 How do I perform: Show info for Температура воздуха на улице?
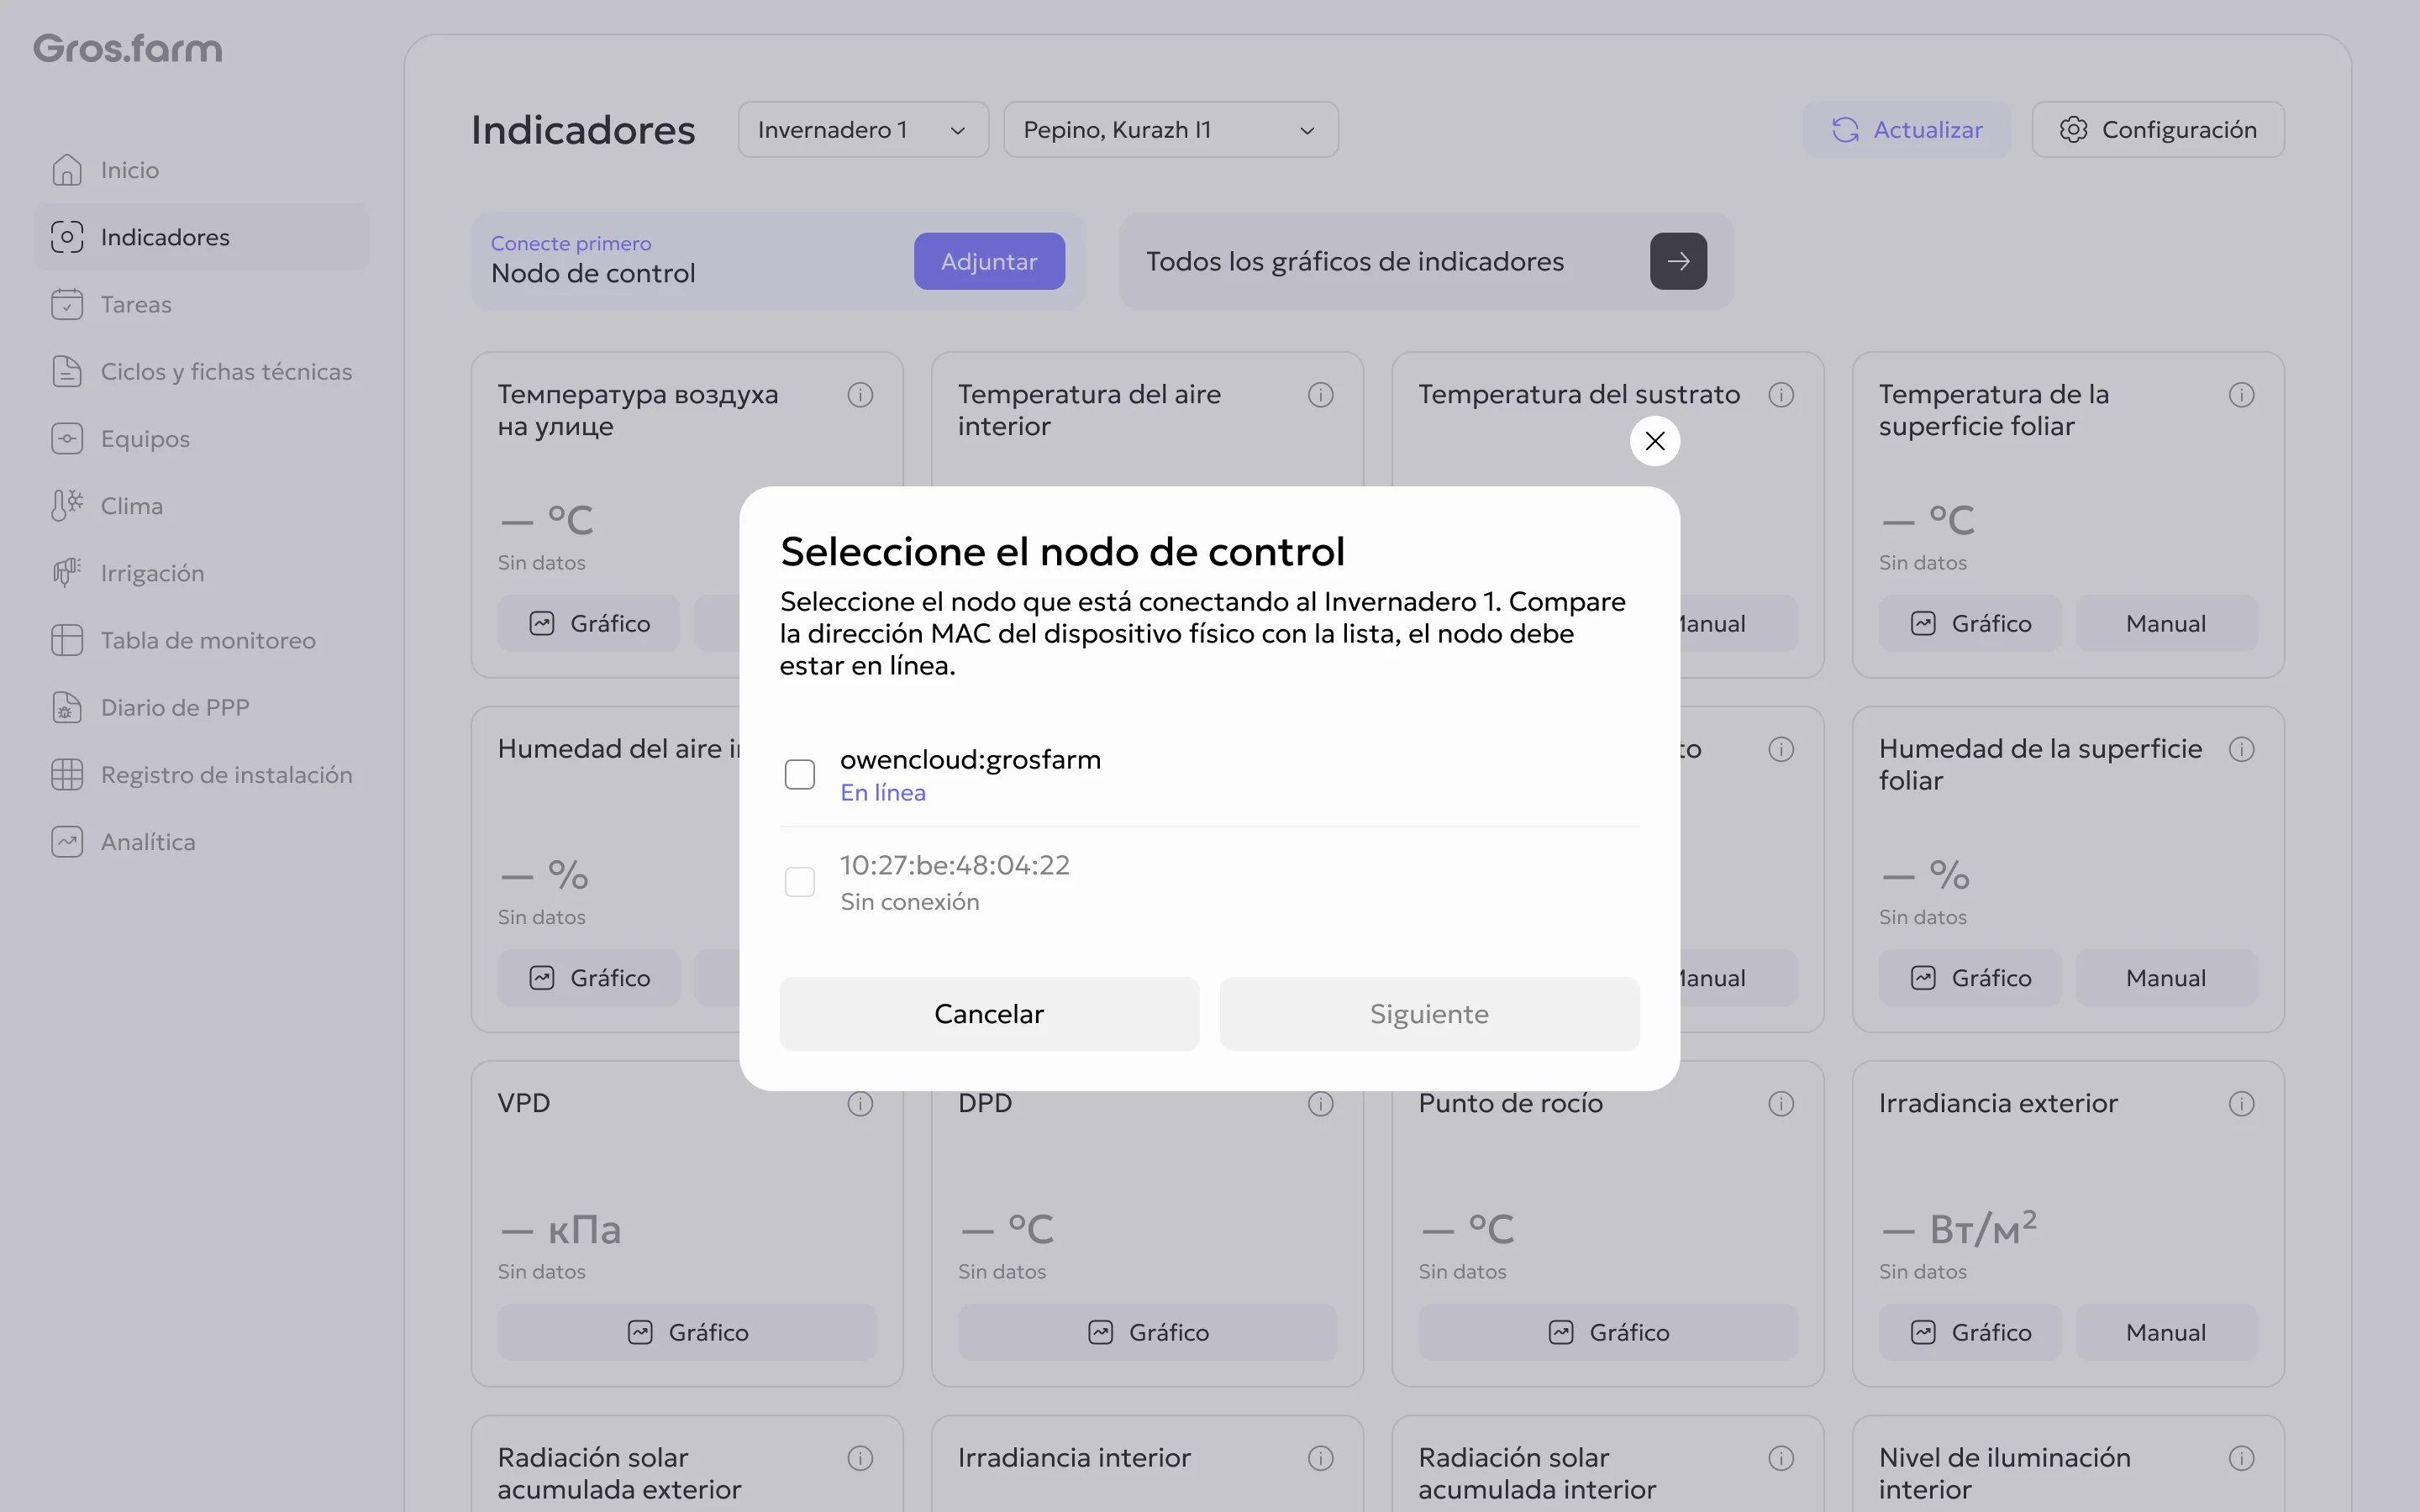pyautogui.click(x=860, y=395)
